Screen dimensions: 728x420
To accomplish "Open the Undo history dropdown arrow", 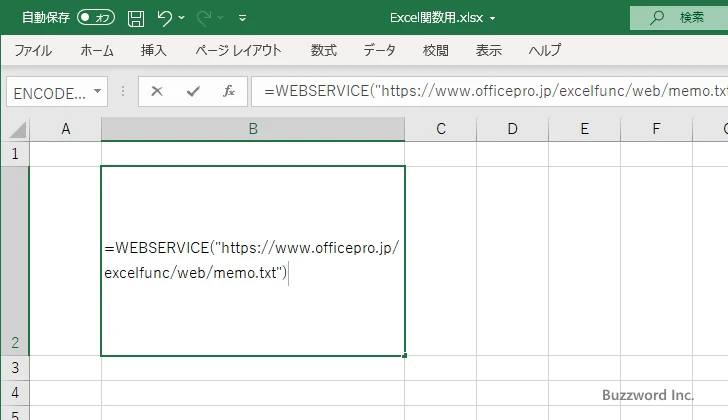I will click(182, 18).
